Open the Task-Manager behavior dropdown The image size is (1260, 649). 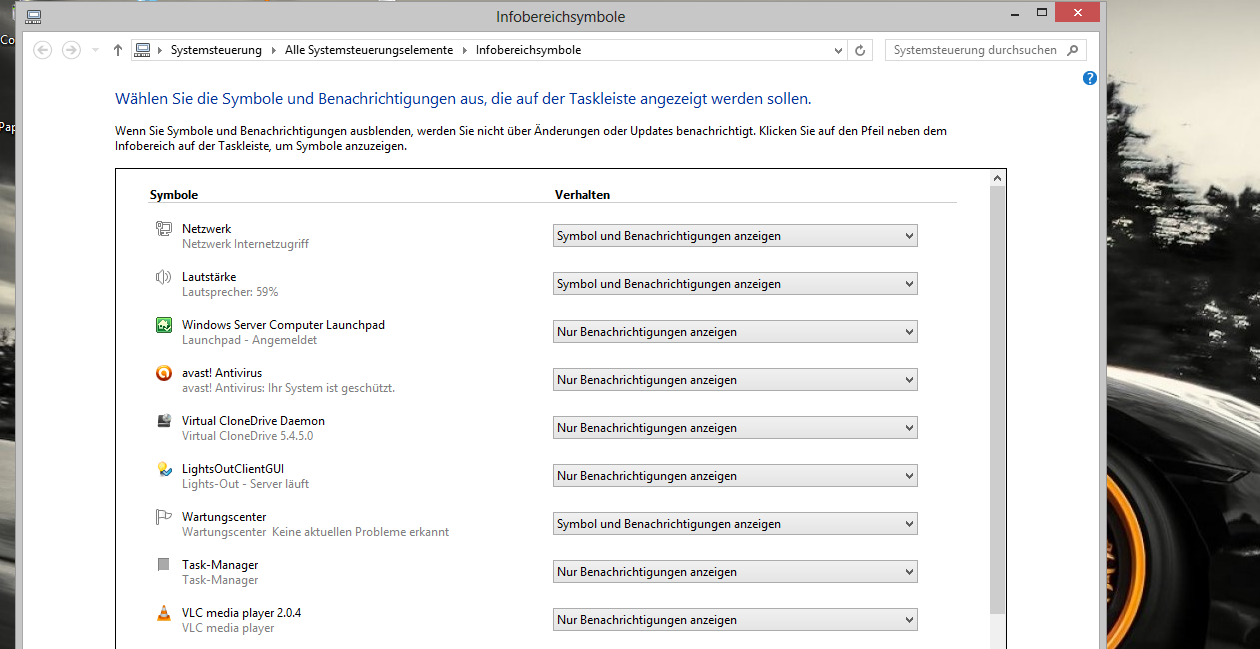[x=735, y=572]
